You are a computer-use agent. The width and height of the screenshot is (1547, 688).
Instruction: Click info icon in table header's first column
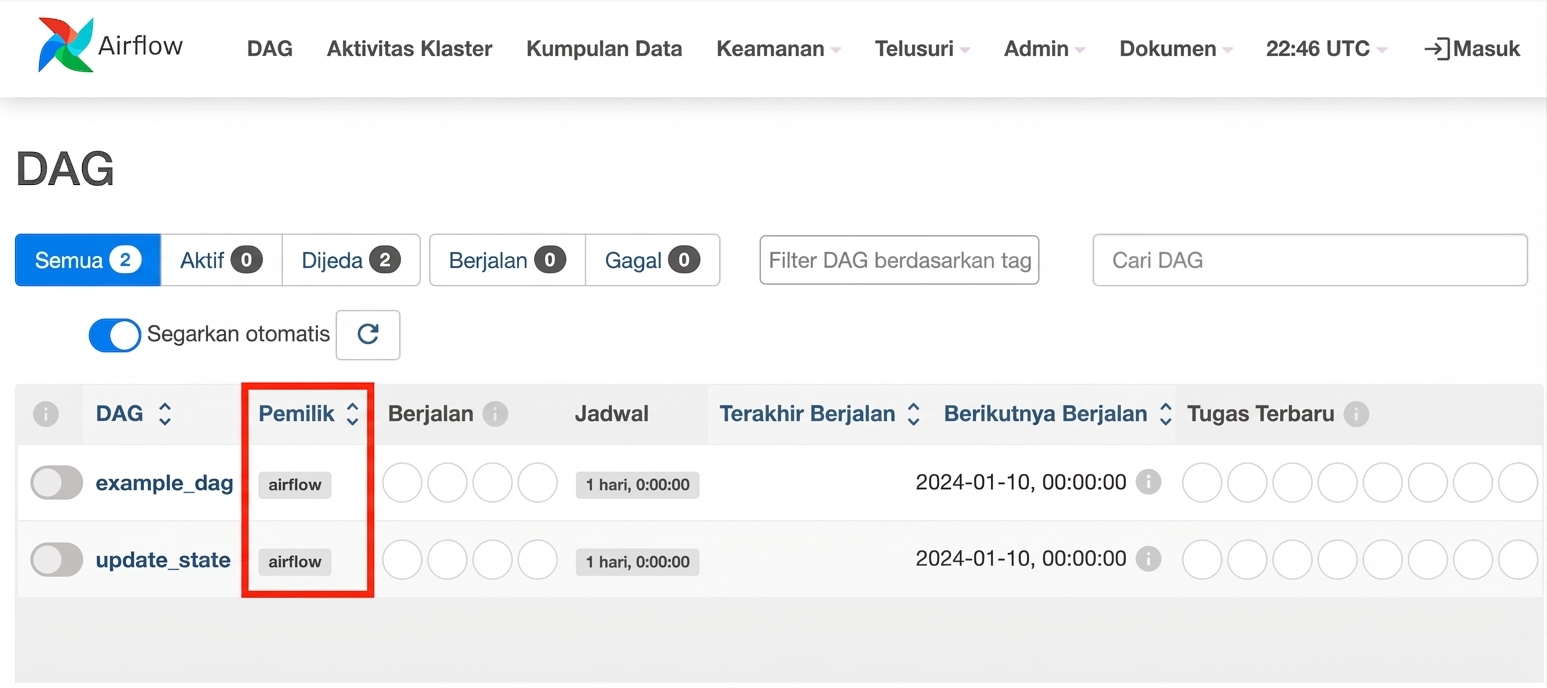click(46, 414)
